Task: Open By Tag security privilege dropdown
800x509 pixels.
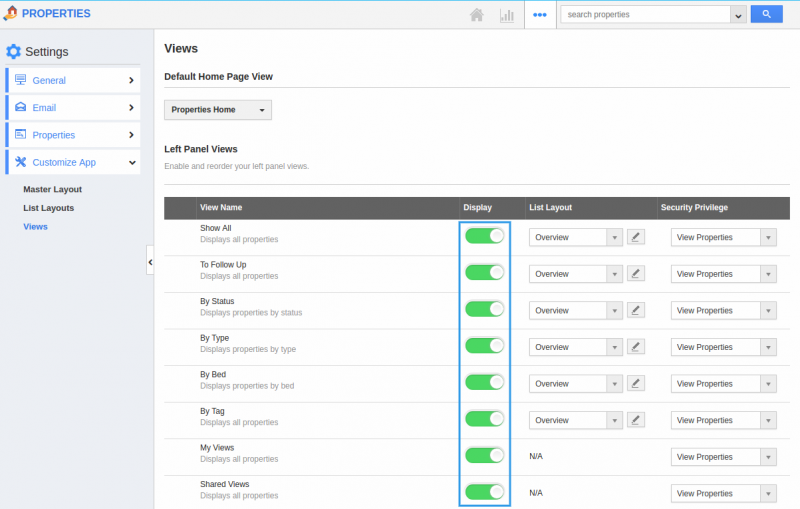Action: point(723,420)
